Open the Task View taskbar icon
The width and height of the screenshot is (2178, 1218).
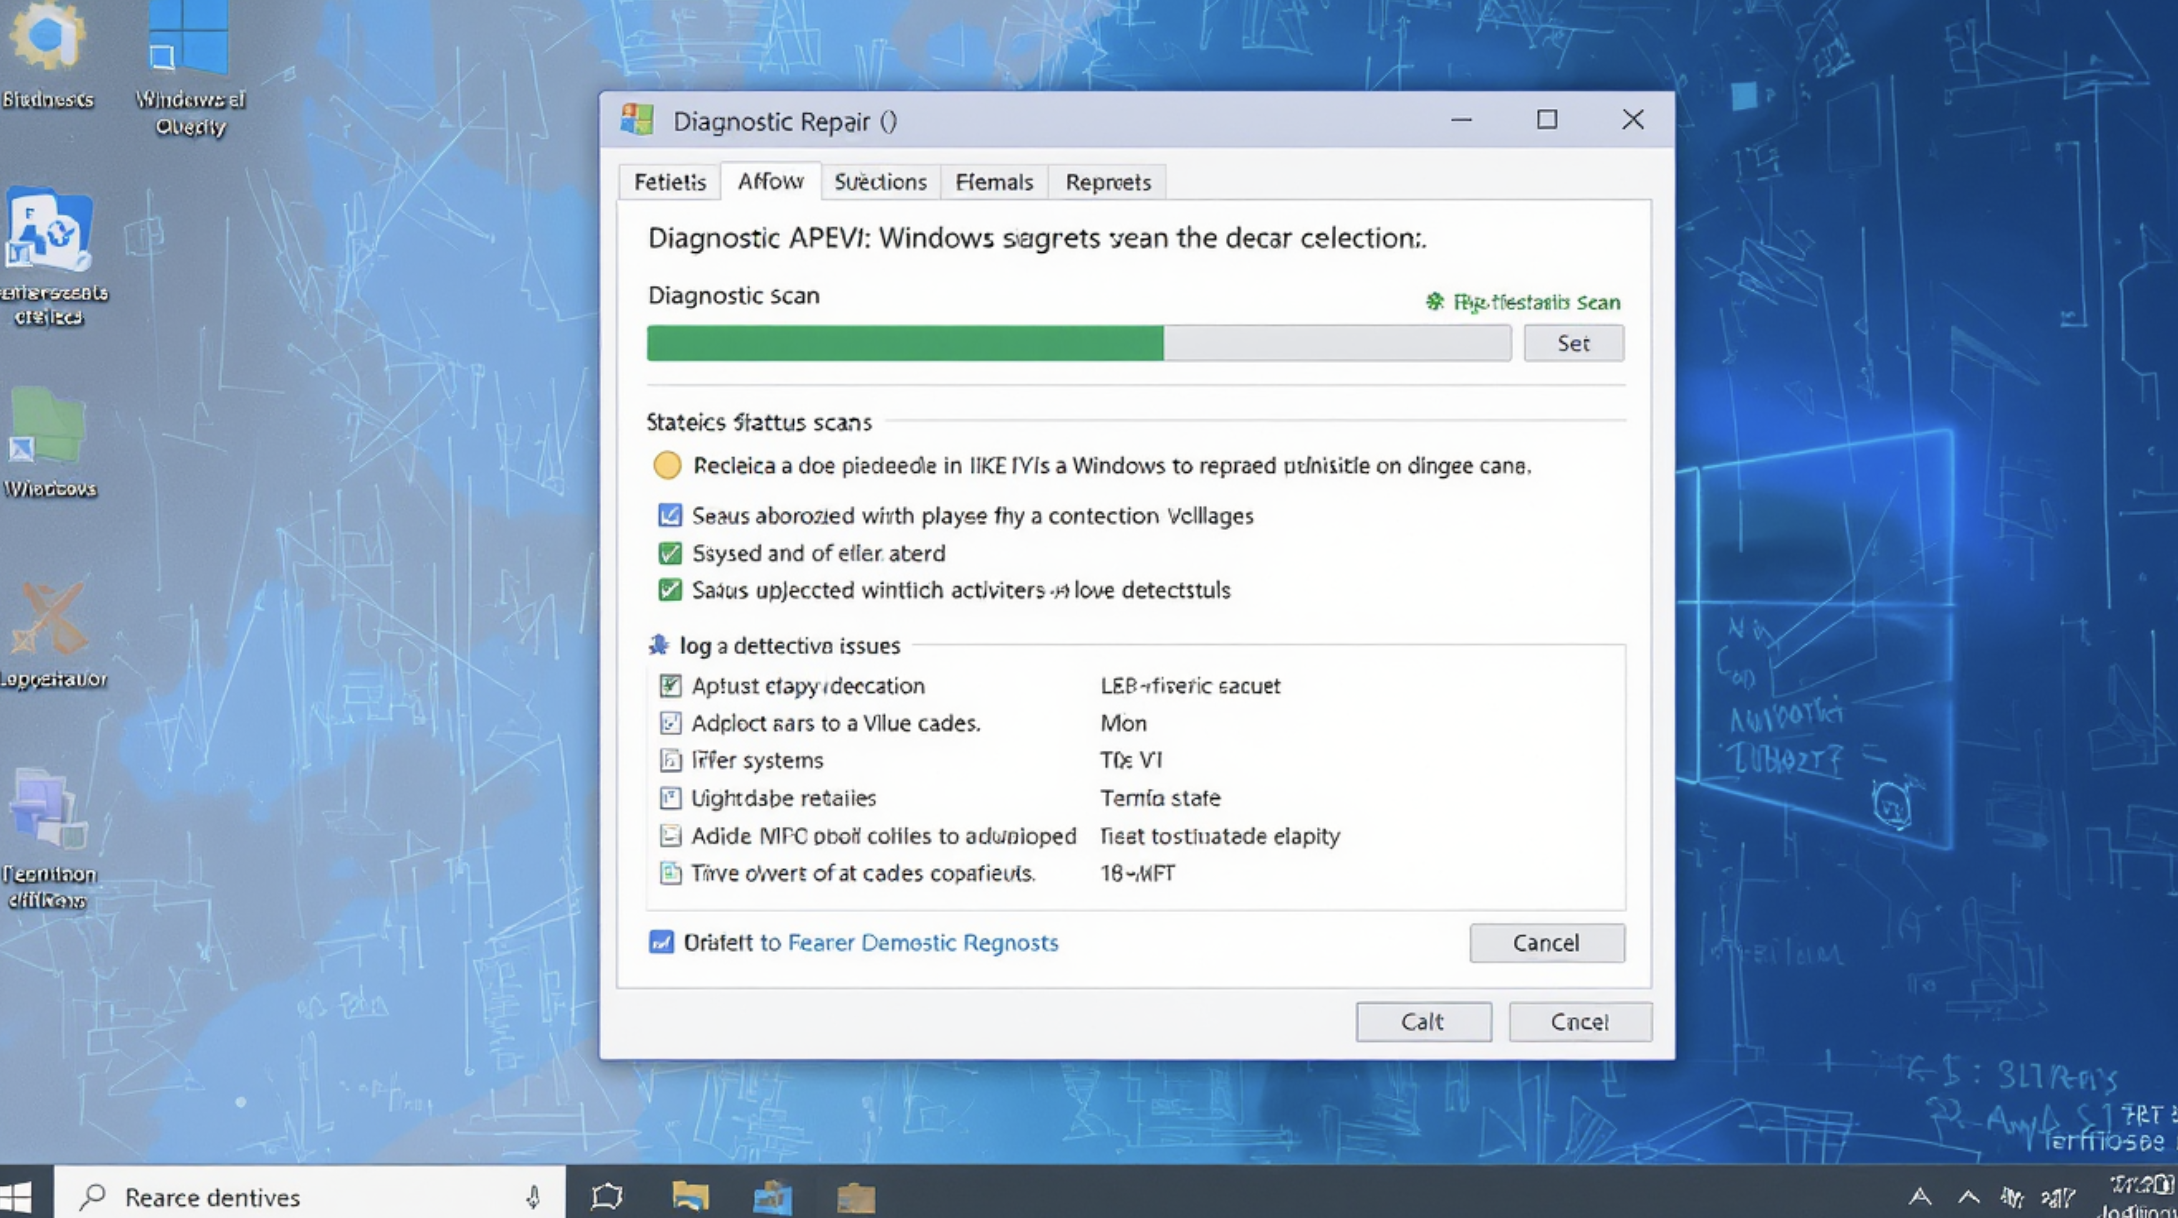607,1196
